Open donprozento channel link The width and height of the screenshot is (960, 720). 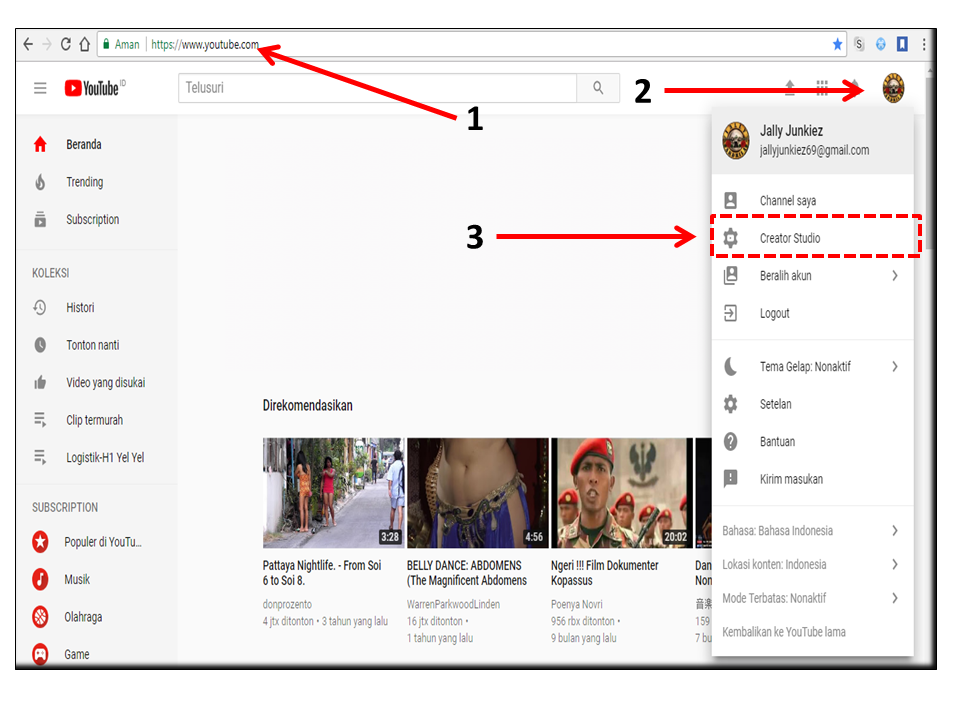[x=287, y=604]
